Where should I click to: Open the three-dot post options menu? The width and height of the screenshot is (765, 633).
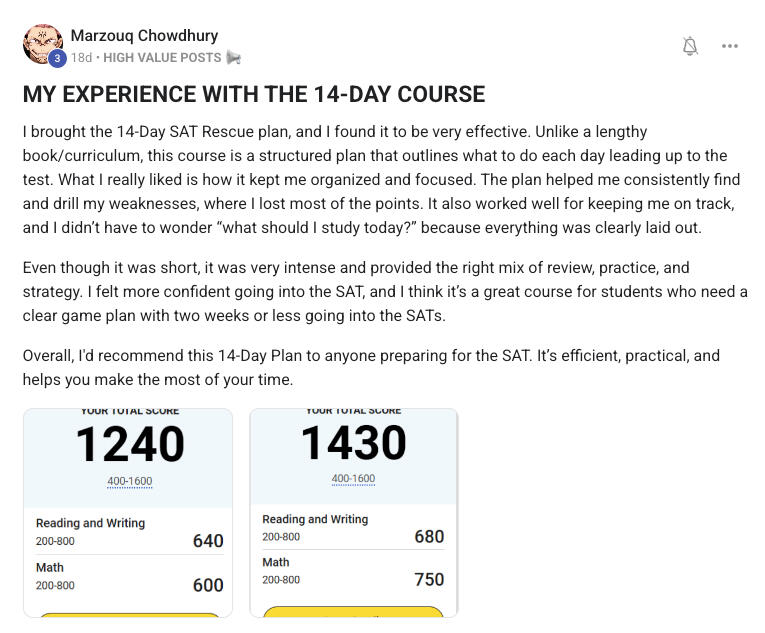click(730, 46)
